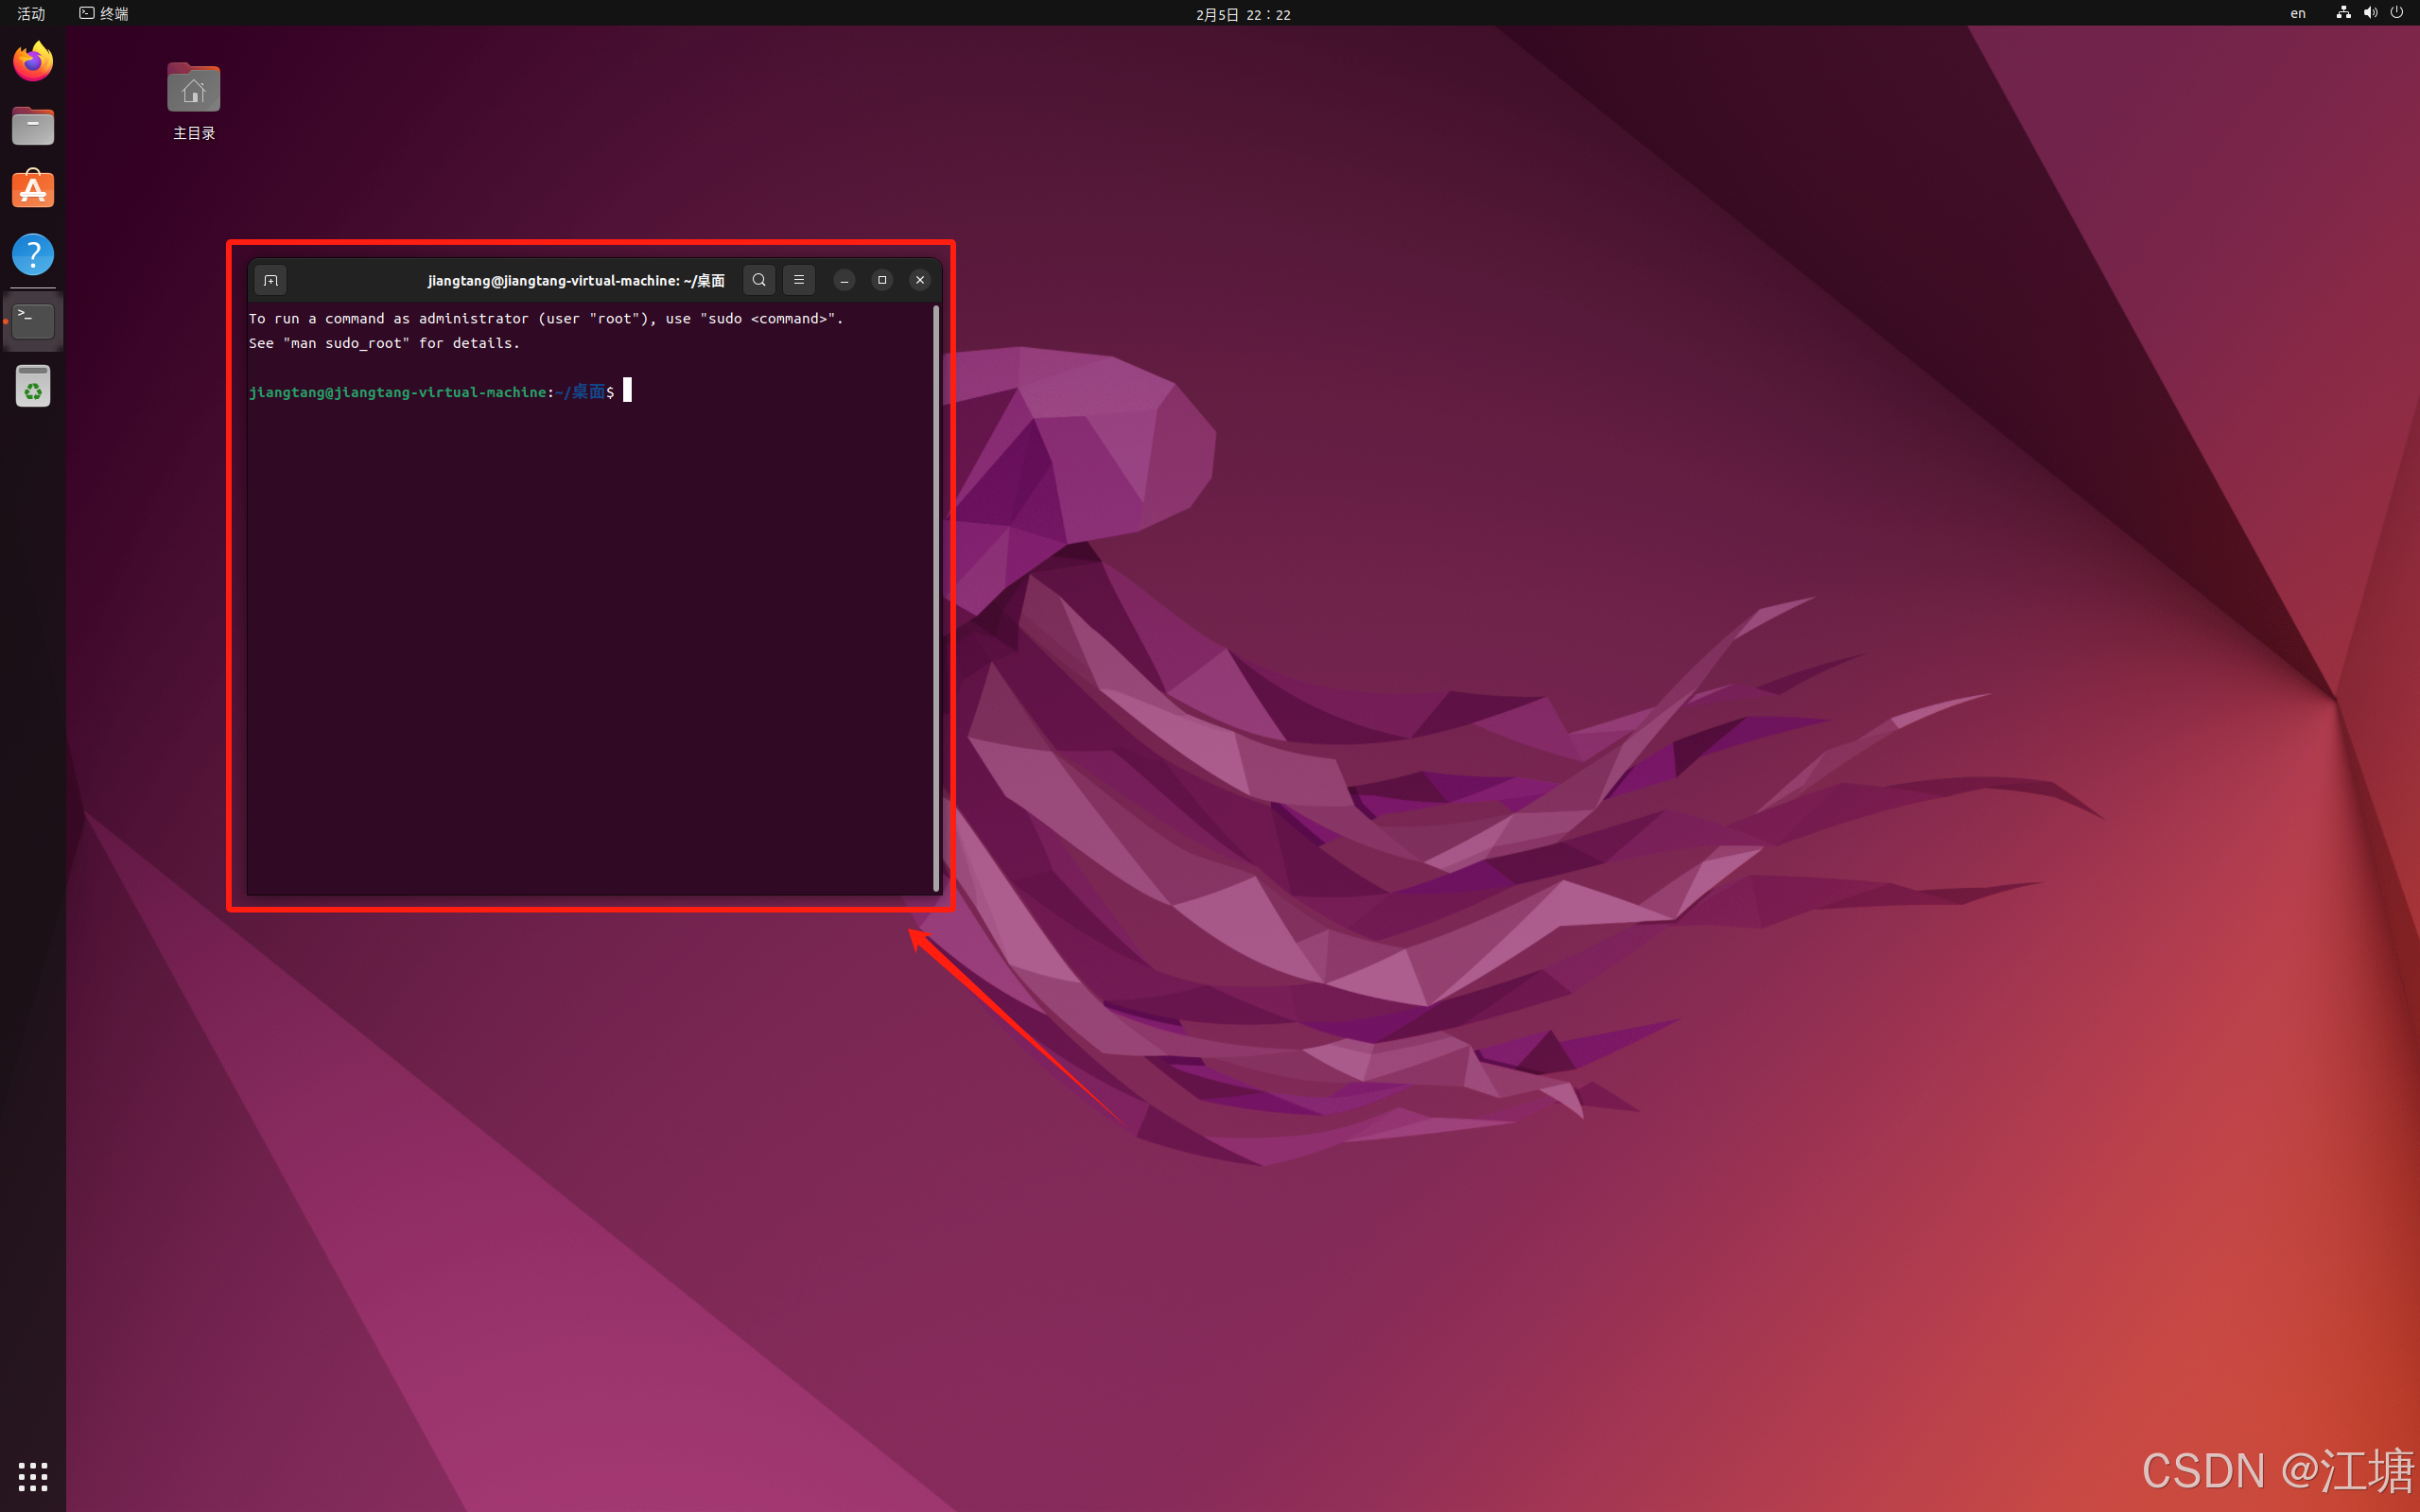
Task: Show all applications grid
Action: coord(33,1475)
